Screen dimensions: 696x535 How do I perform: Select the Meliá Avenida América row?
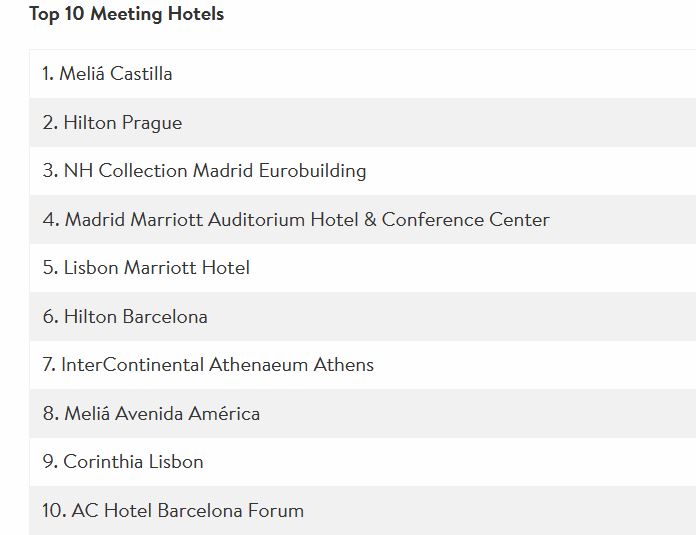pyautogui.click(x=363, y=413)
